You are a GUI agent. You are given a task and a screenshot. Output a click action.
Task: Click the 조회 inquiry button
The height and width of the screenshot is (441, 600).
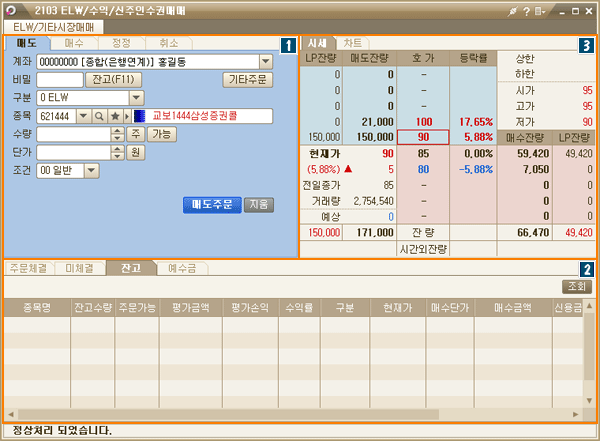coord(577,286)
